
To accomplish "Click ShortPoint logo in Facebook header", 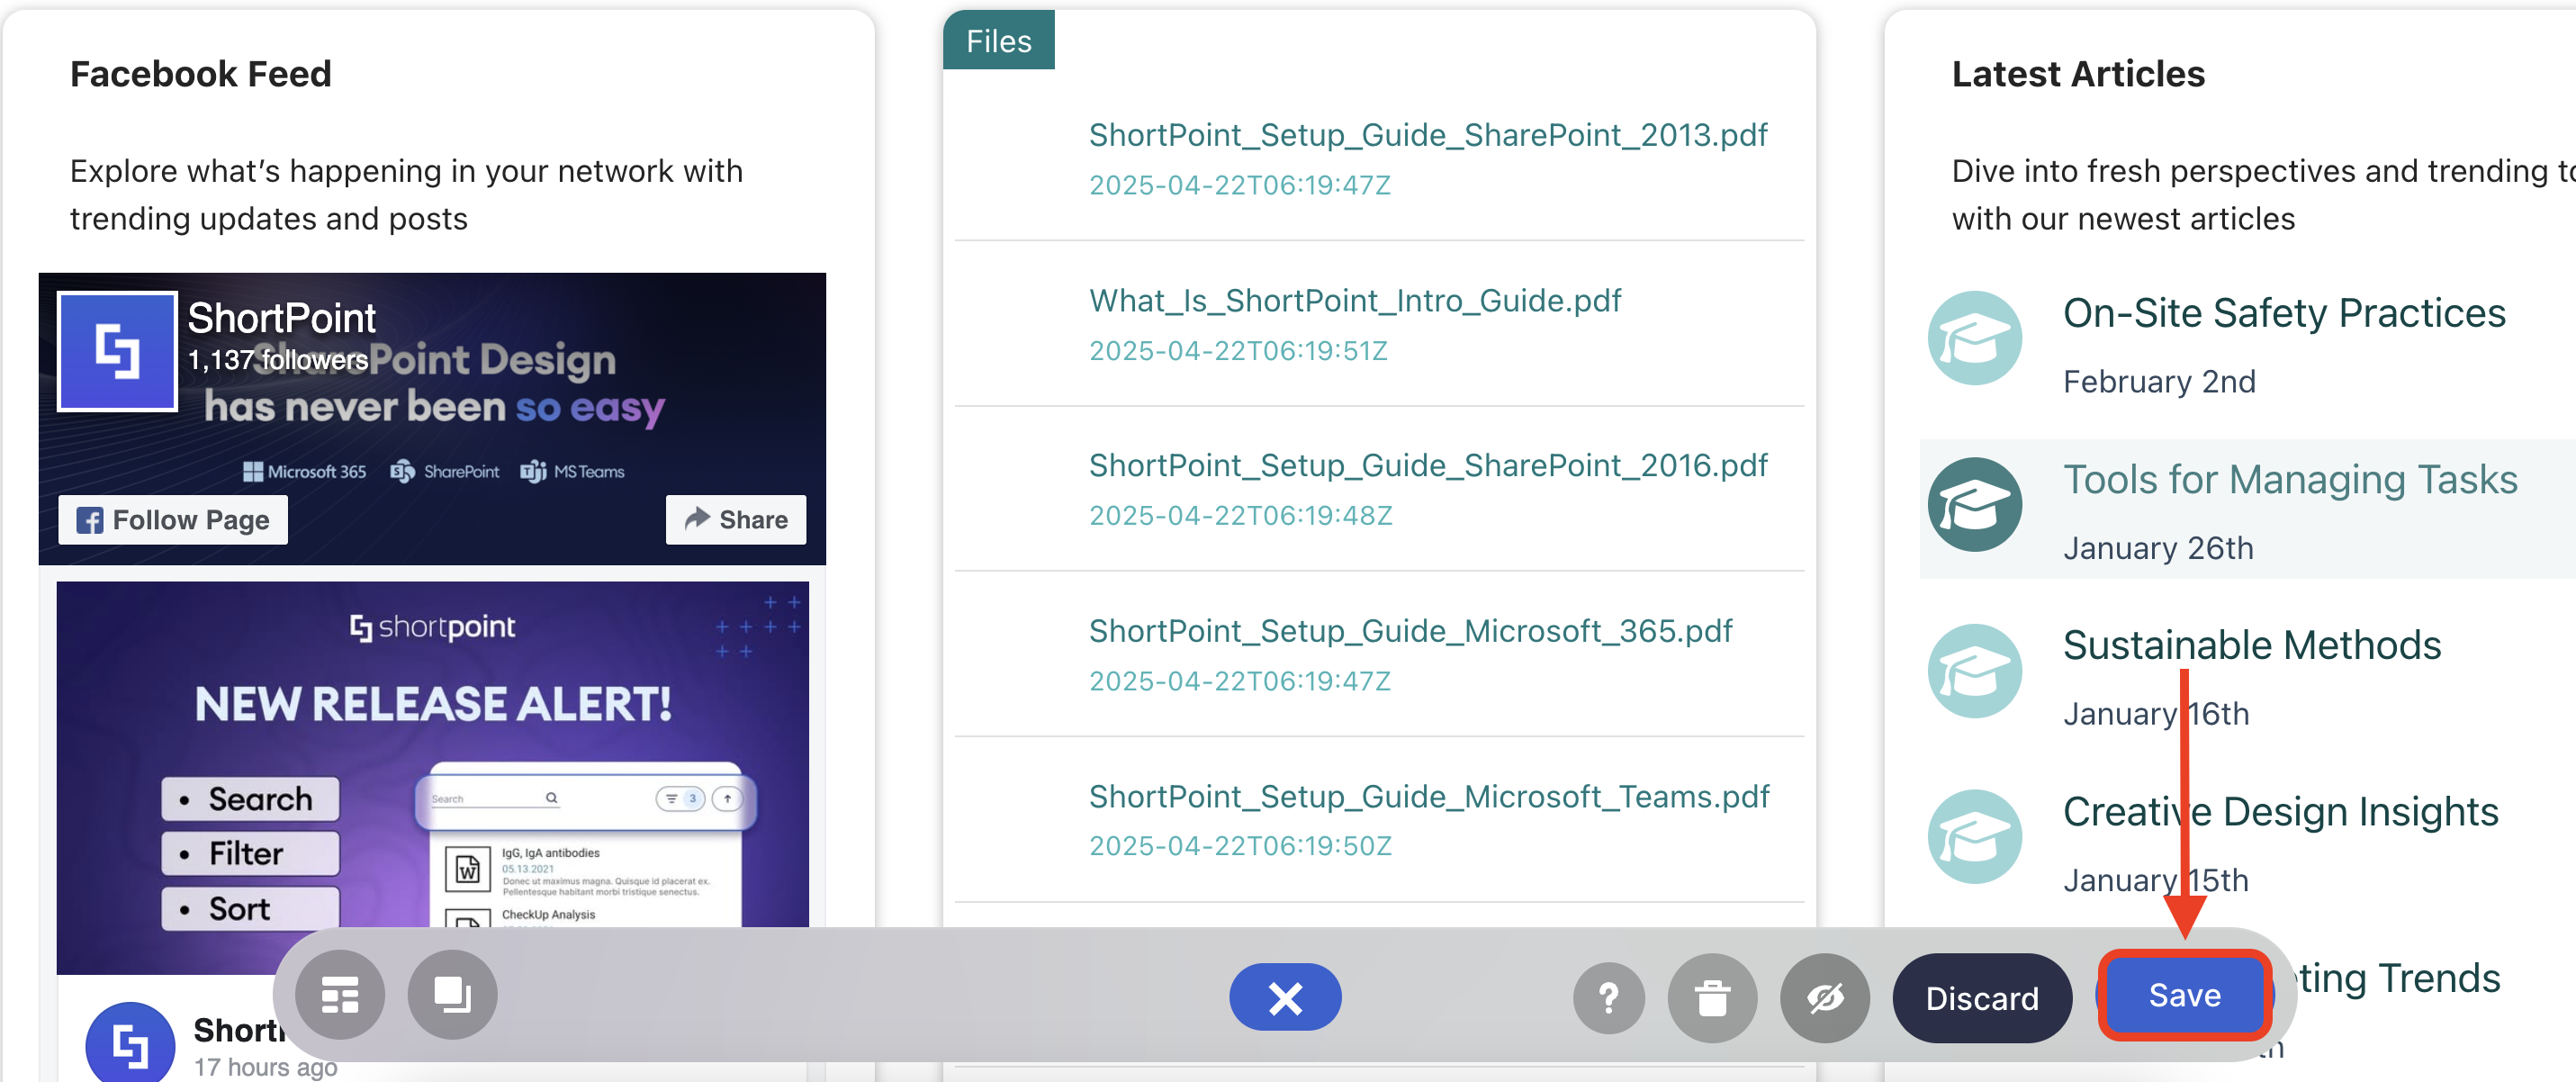I will point(117,351).
